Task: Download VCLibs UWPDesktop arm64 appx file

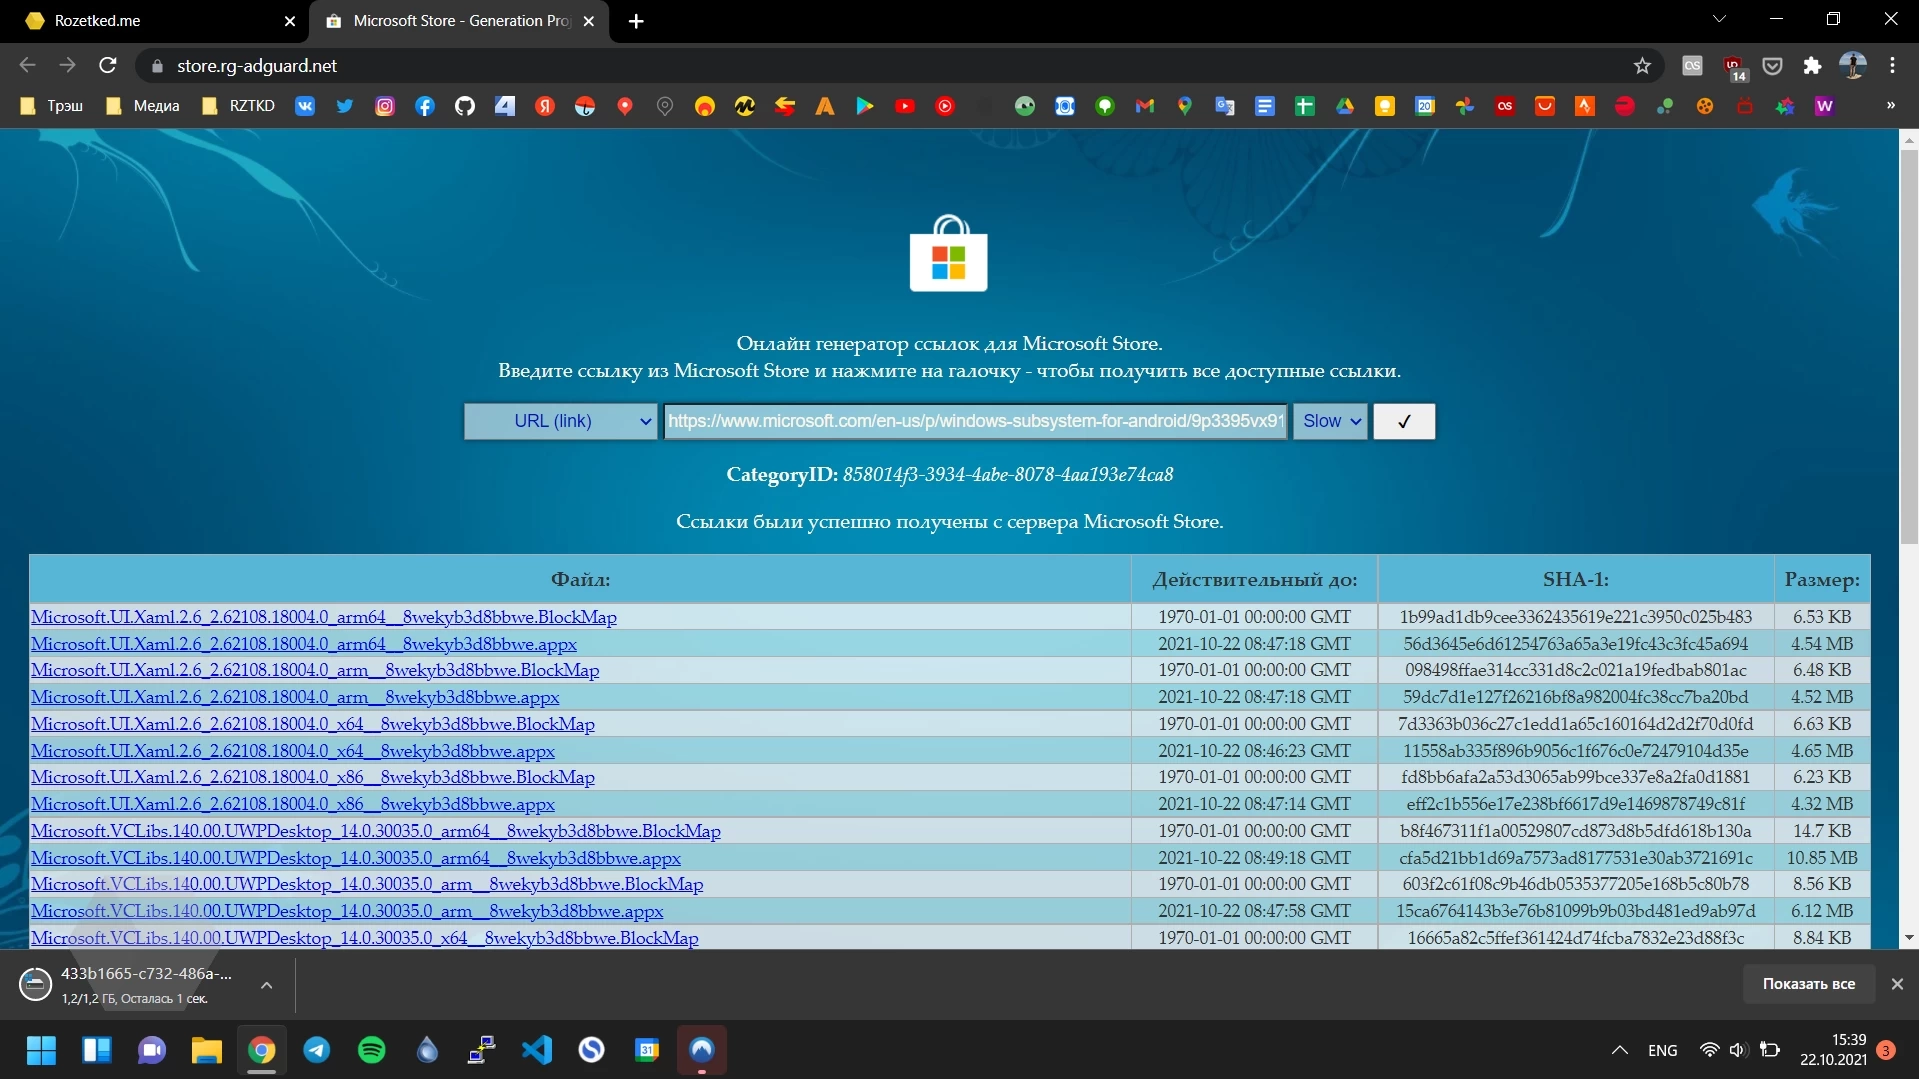Action: [x=355, y=858]
